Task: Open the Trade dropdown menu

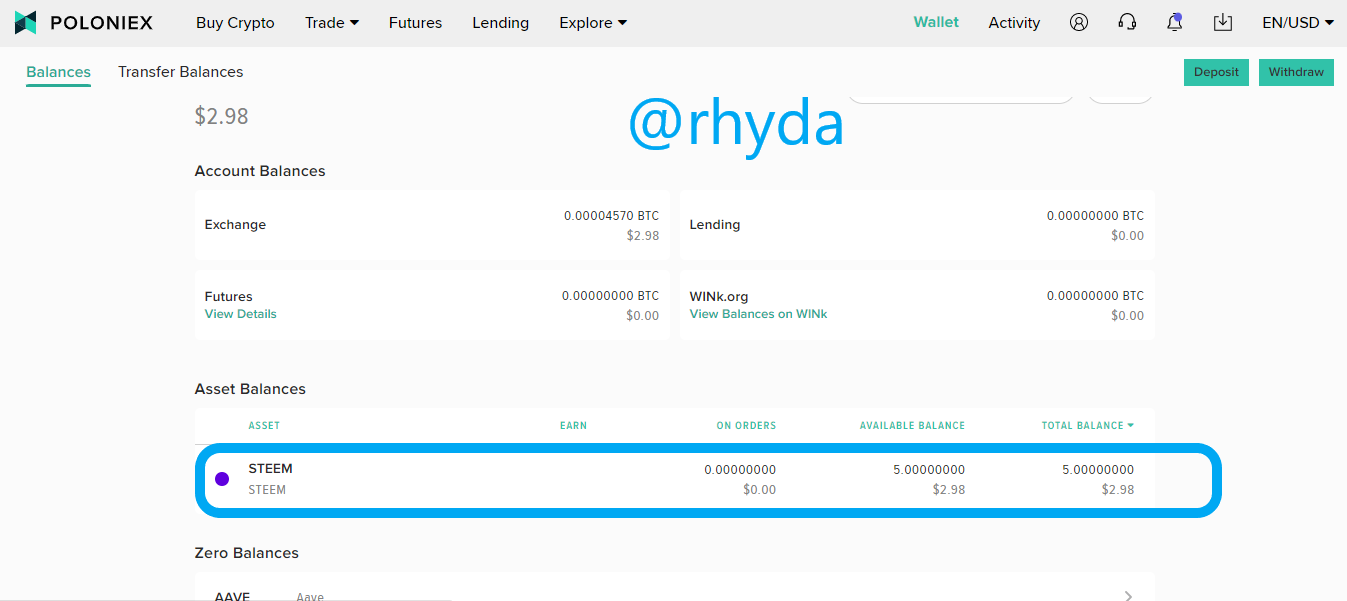Action: point(332,22)
